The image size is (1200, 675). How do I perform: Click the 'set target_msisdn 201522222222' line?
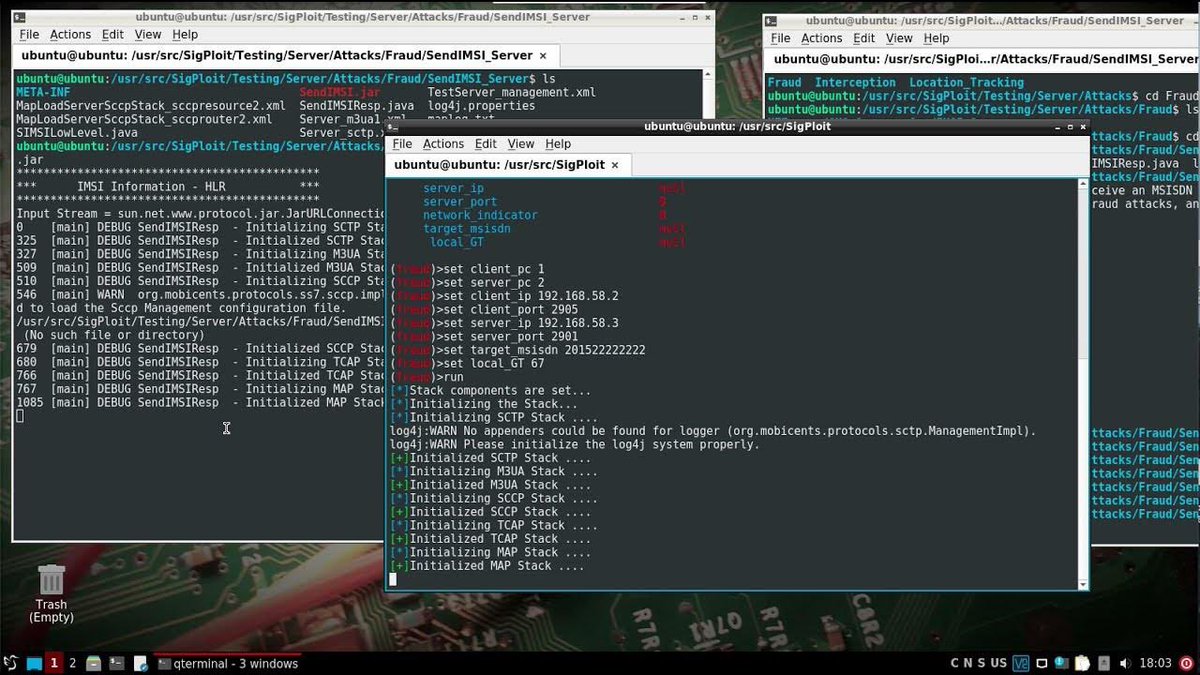[x=517, y=350]
